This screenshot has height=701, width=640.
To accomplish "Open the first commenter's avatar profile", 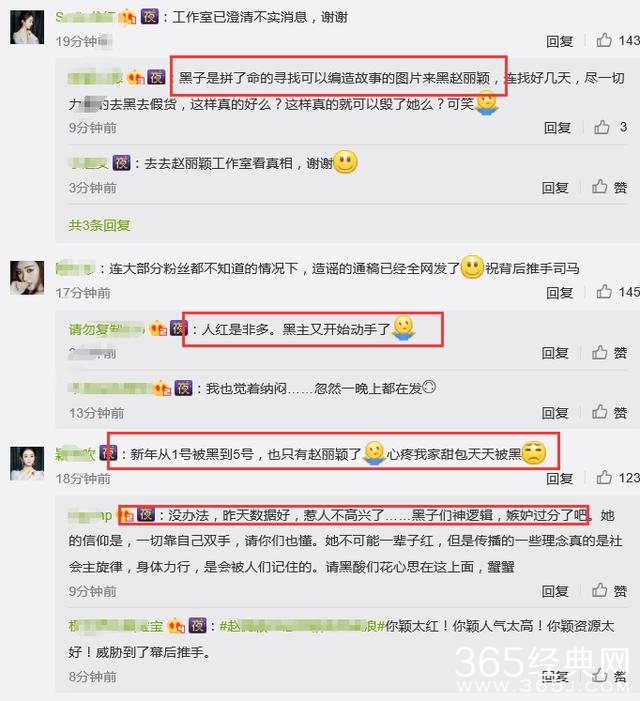I will pyautogui.click(x=27, y=27).
